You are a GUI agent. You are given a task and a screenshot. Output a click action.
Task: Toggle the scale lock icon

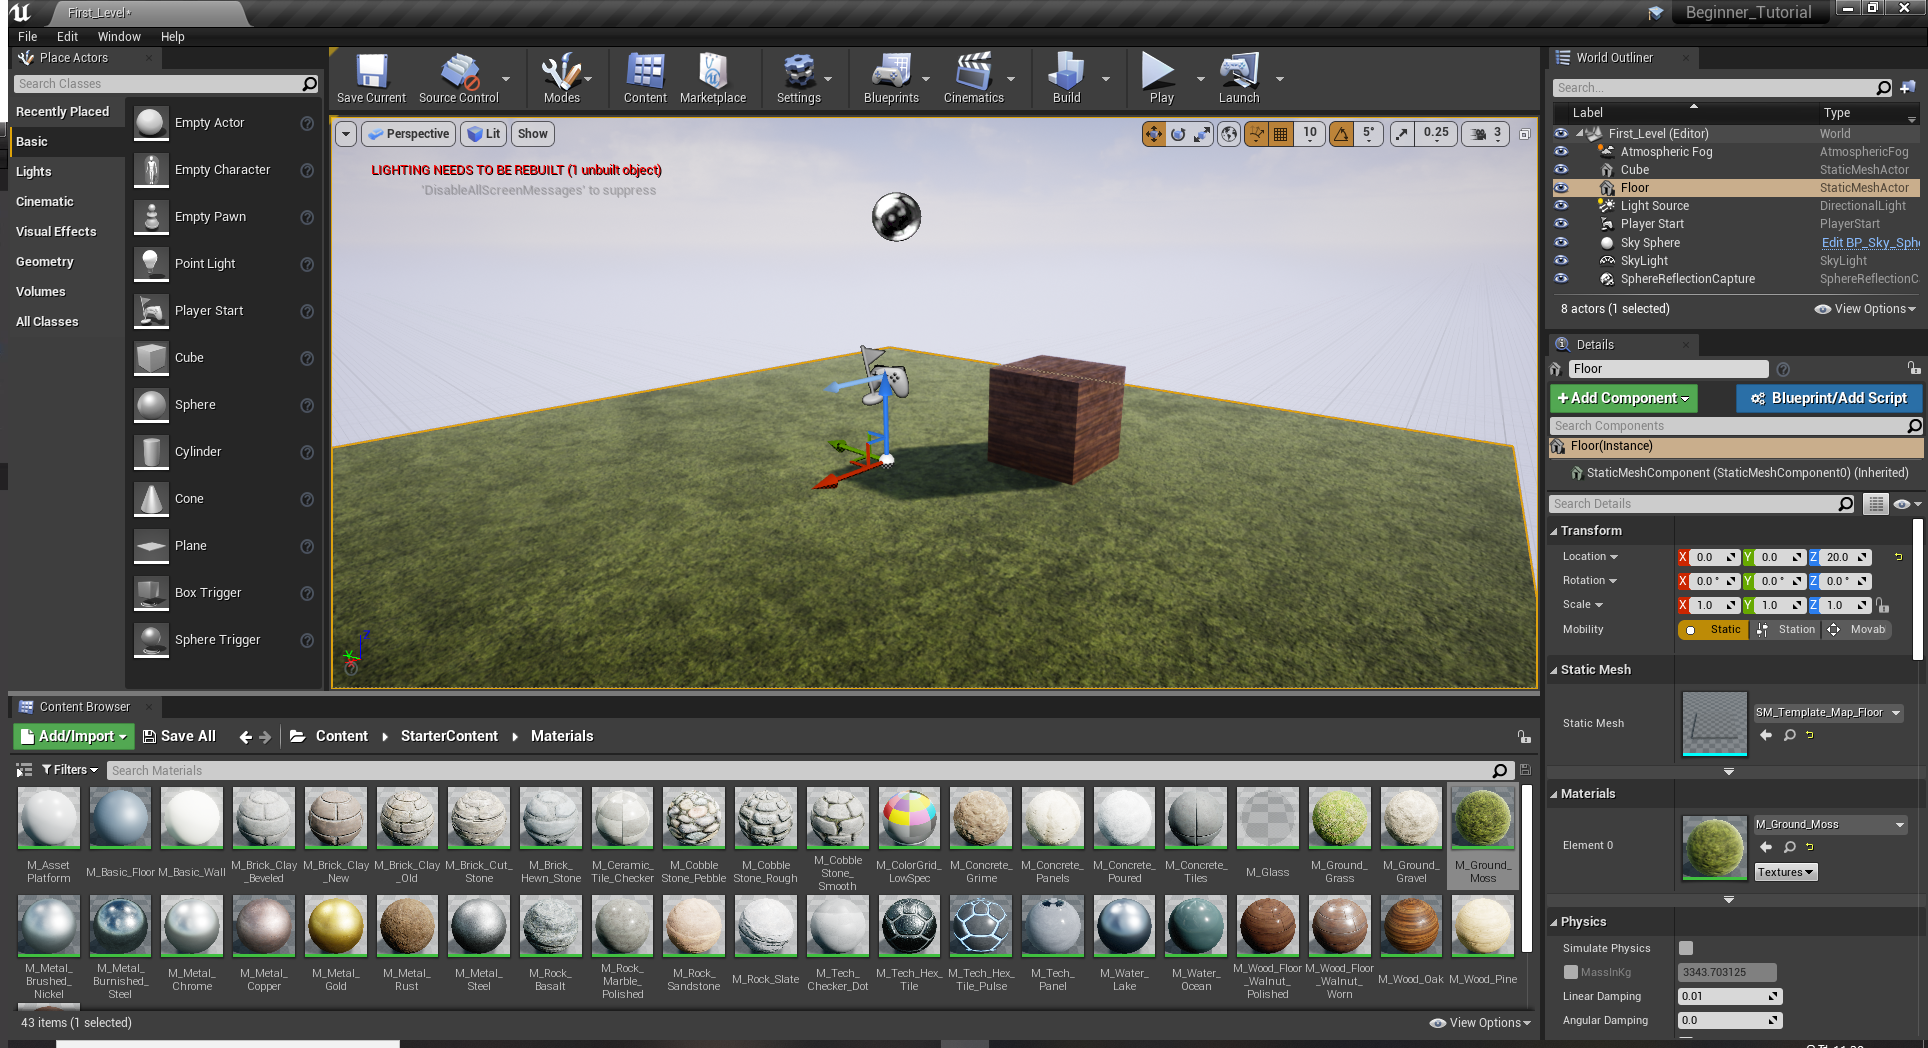coord(1883,605)
